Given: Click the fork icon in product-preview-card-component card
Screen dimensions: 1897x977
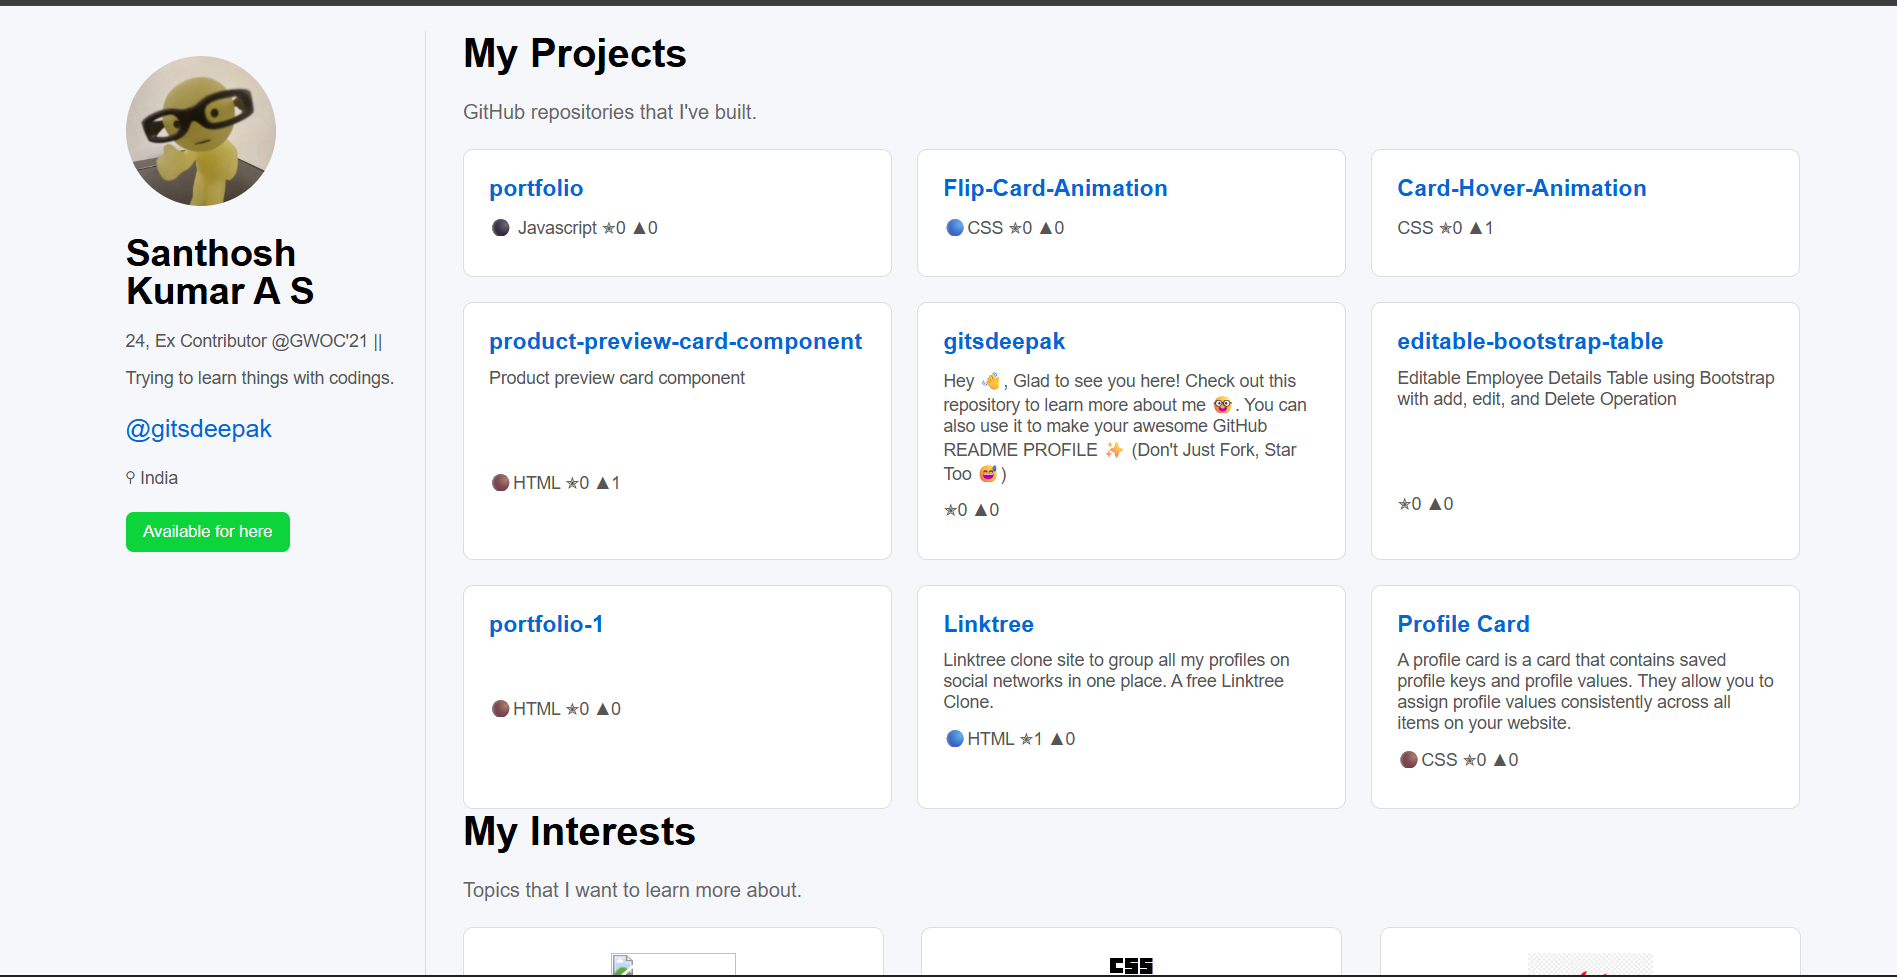Looking at the screenshot, I should 603,483.
